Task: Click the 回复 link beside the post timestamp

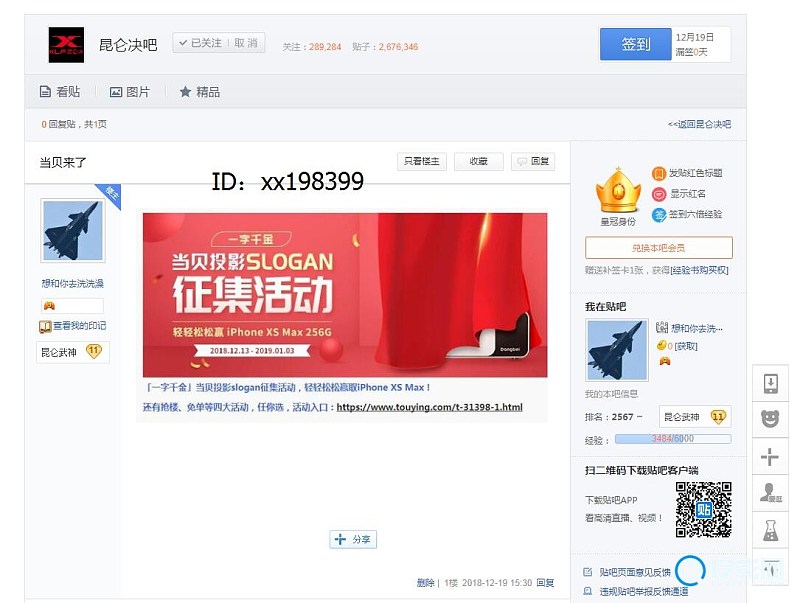Action: pyautogui.click(x=545, y=583)
